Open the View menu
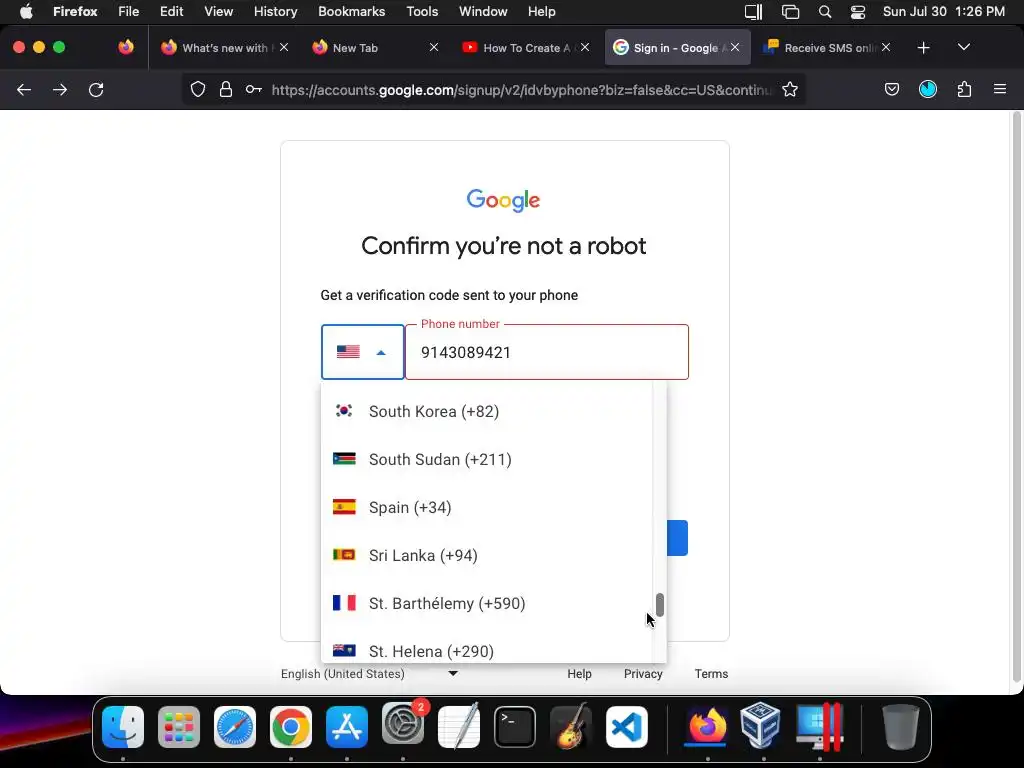This screenshot has width=1024, height=768. click(x=218, y=12)
